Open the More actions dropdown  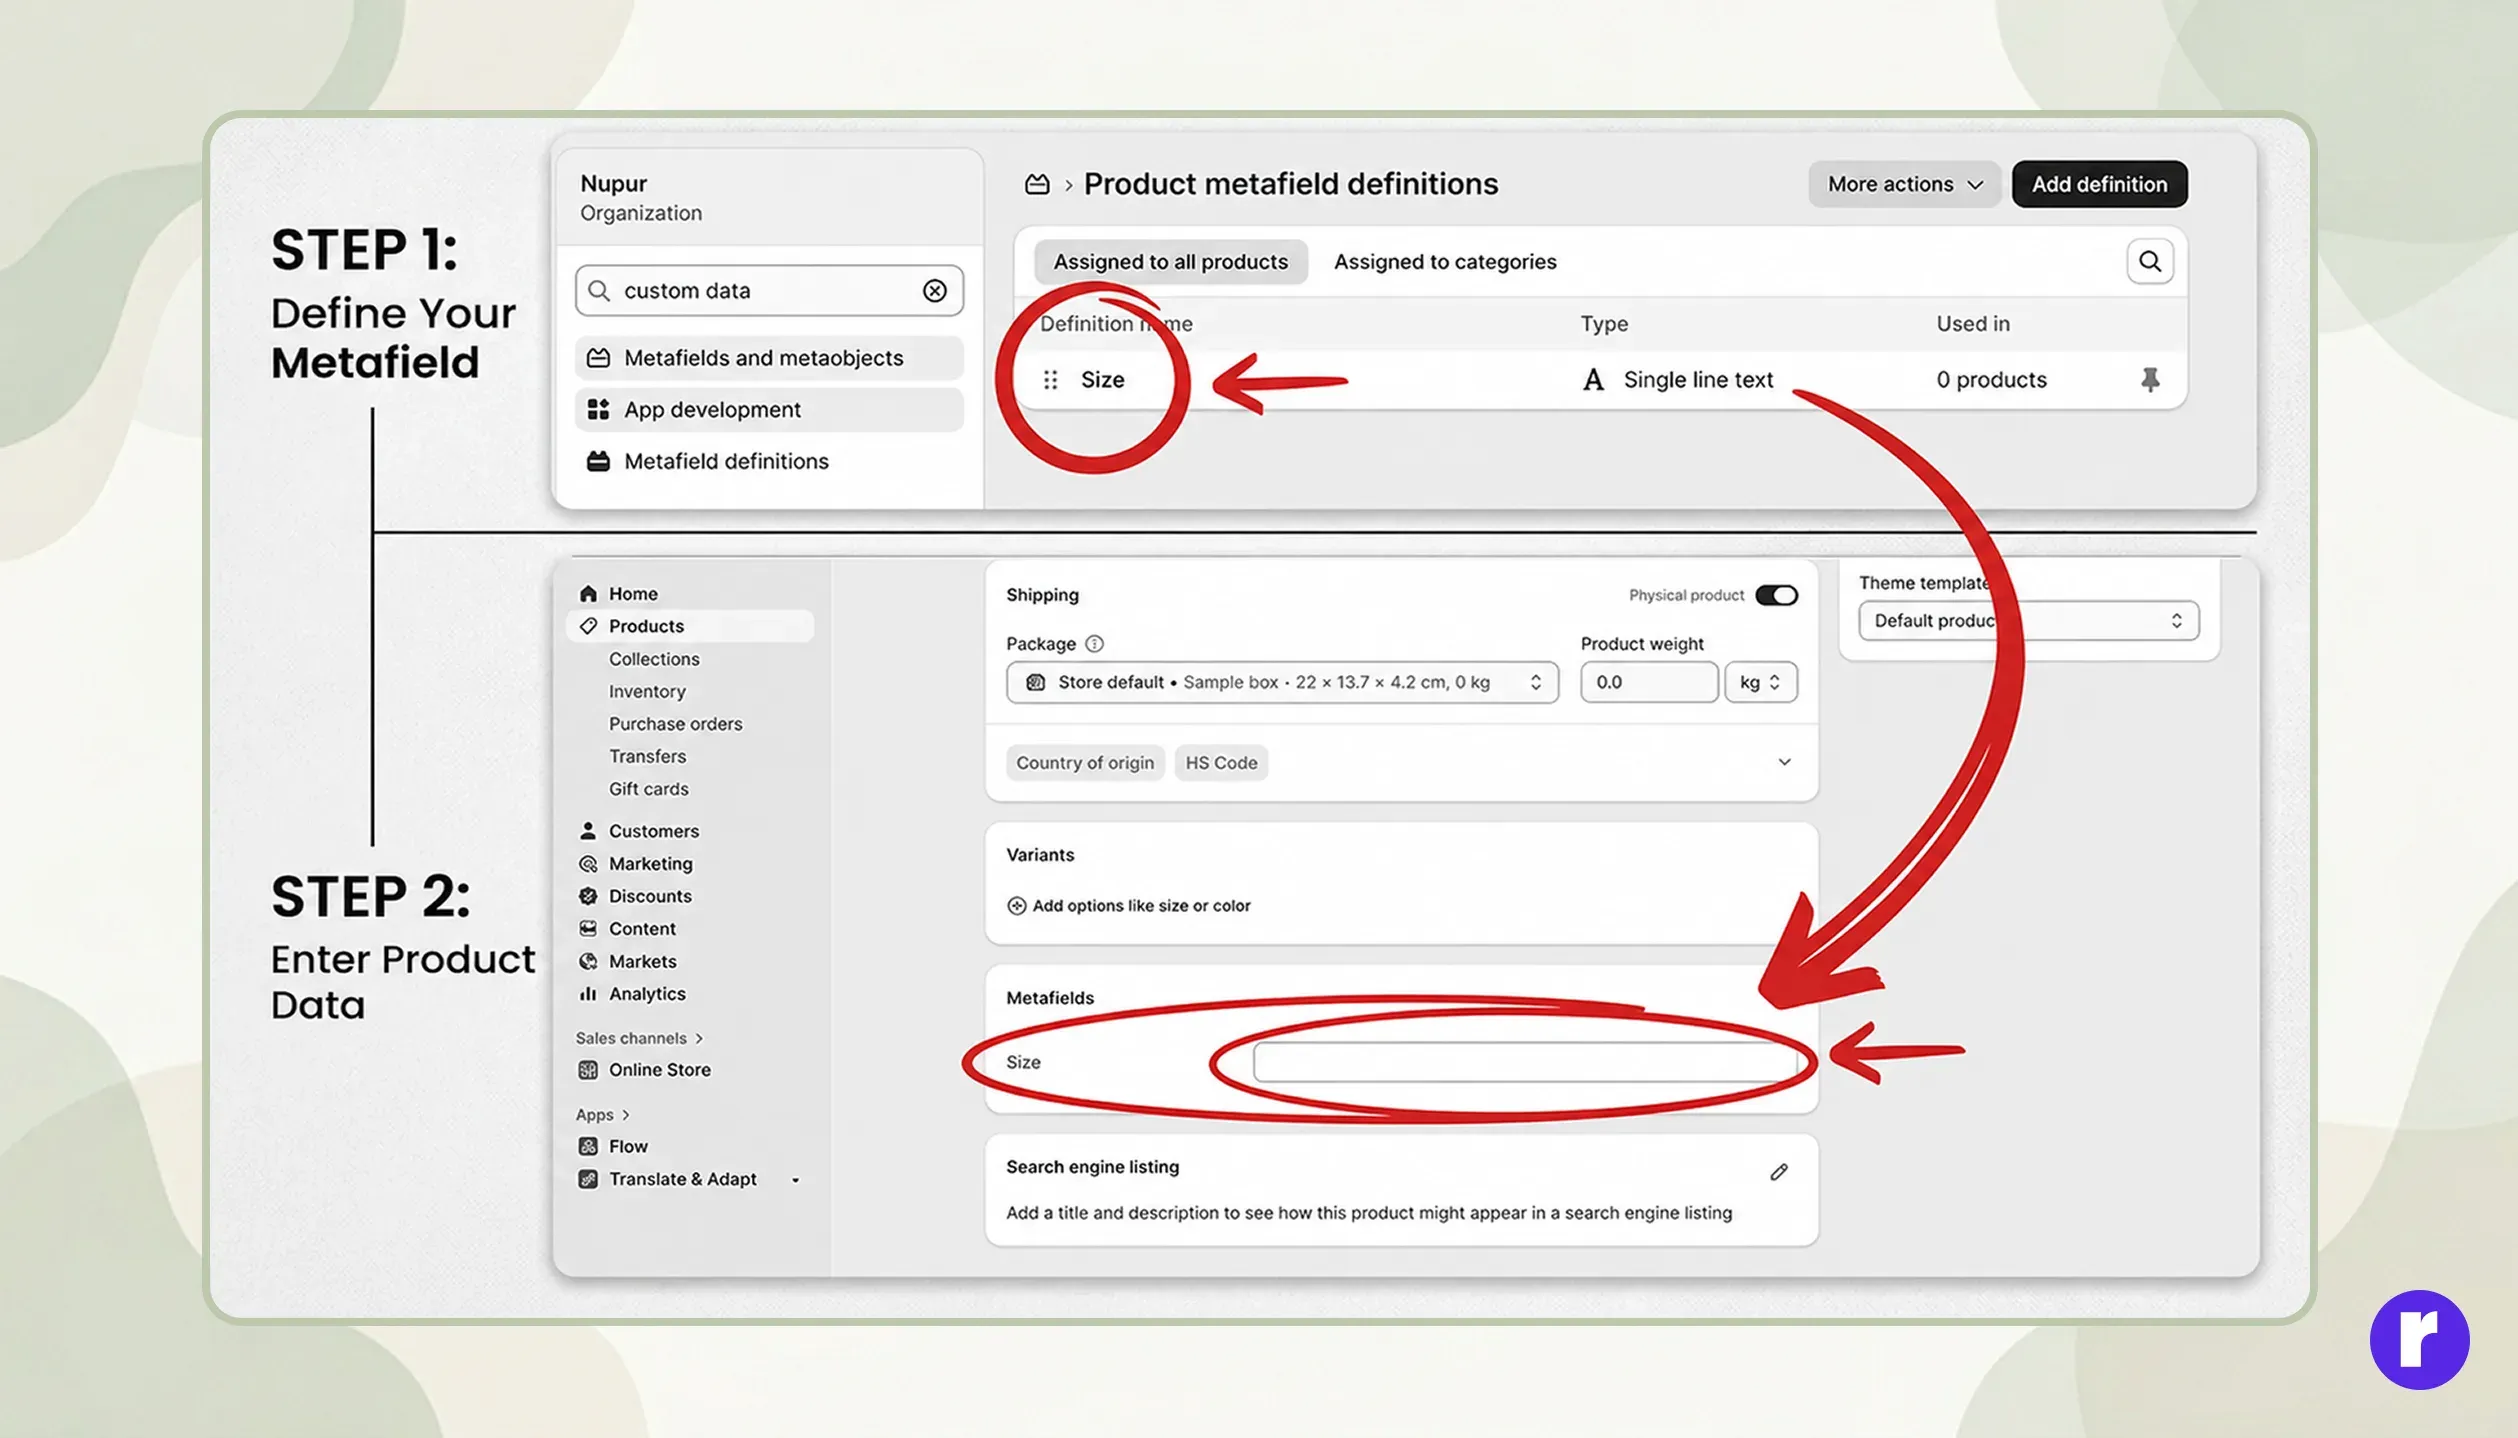pos(1904,184)
